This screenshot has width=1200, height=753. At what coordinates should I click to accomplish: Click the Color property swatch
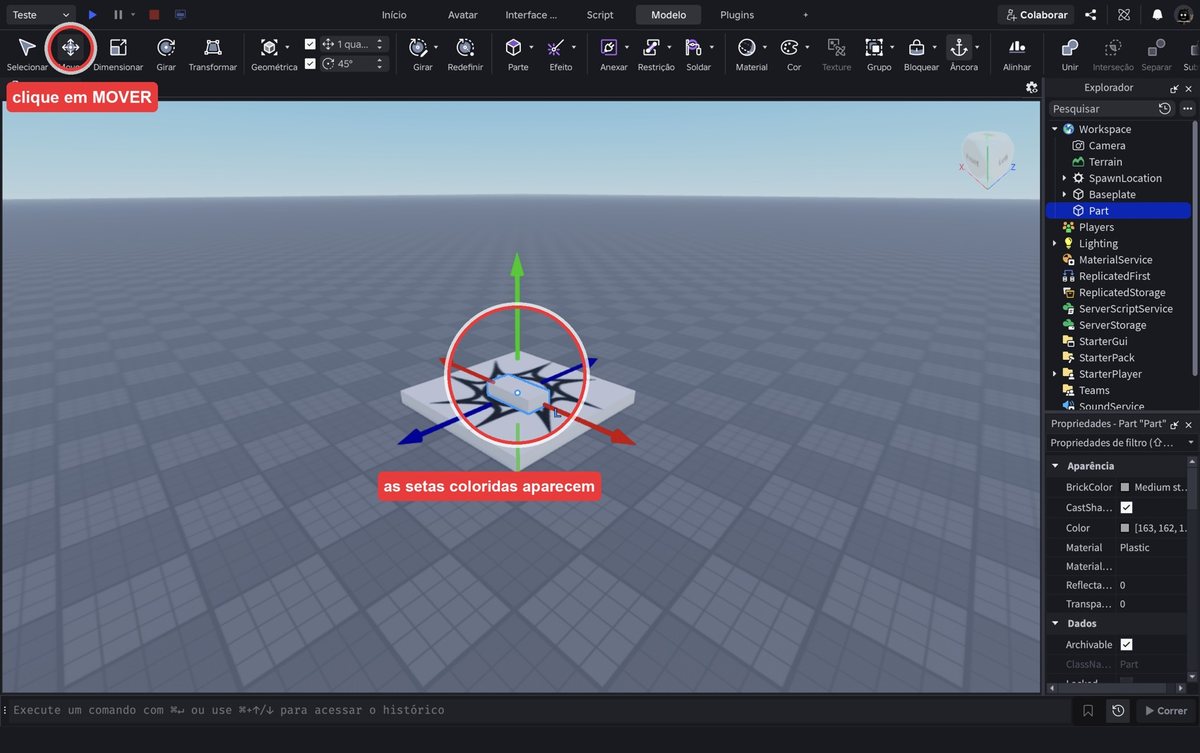(1125, 528)
